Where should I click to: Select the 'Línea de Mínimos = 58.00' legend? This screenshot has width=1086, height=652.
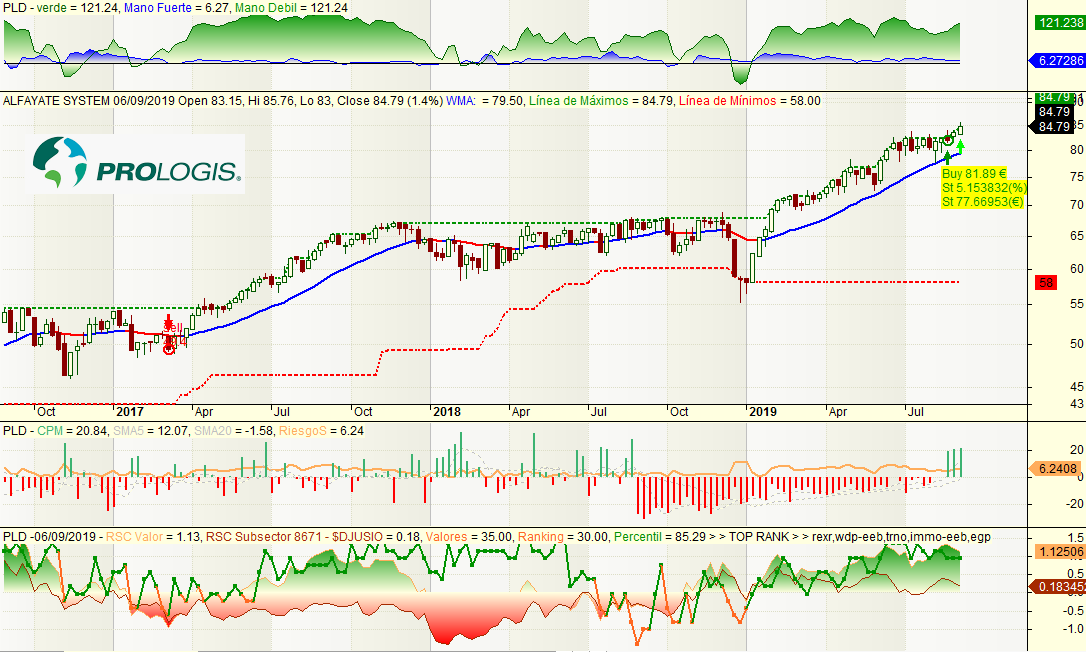coord(749,101)
